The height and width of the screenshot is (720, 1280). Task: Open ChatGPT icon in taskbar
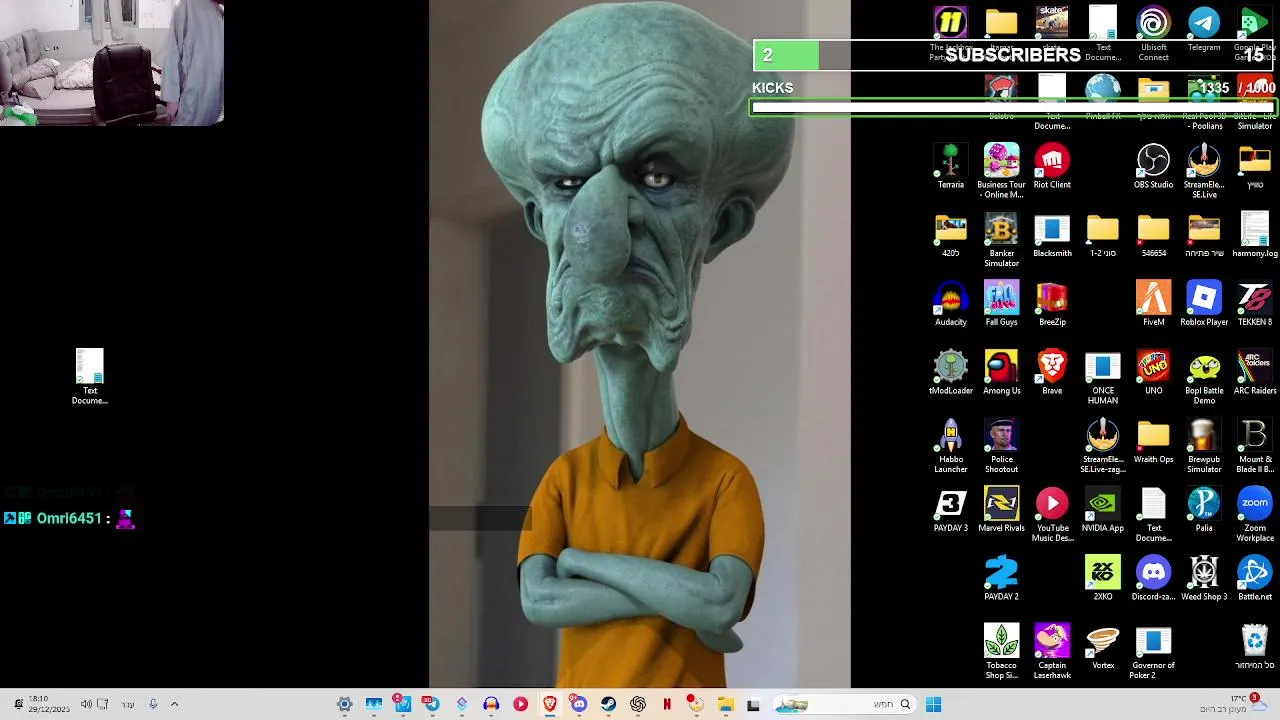click(x=638, y=704)
